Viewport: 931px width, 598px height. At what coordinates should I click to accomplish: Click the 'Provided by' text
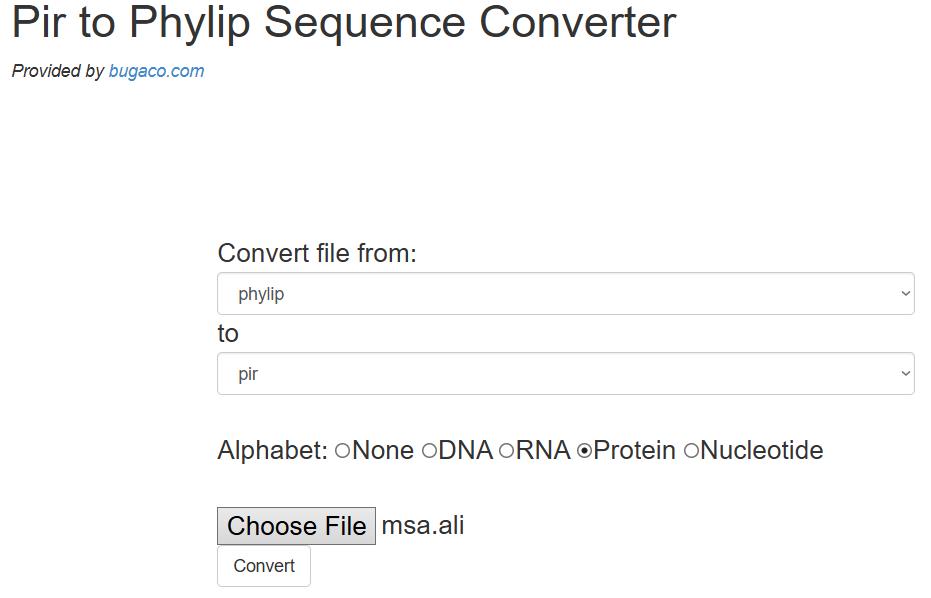pyautogui.click(x=58, y=71)
